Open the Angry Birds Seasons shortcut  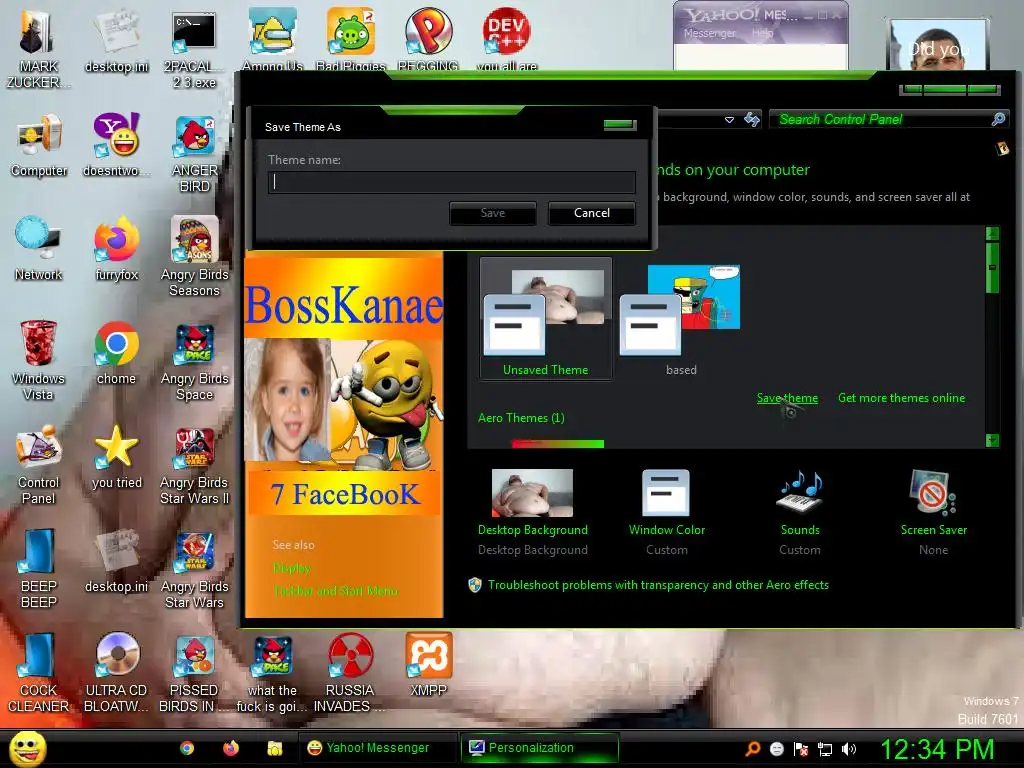coord(195,257)
